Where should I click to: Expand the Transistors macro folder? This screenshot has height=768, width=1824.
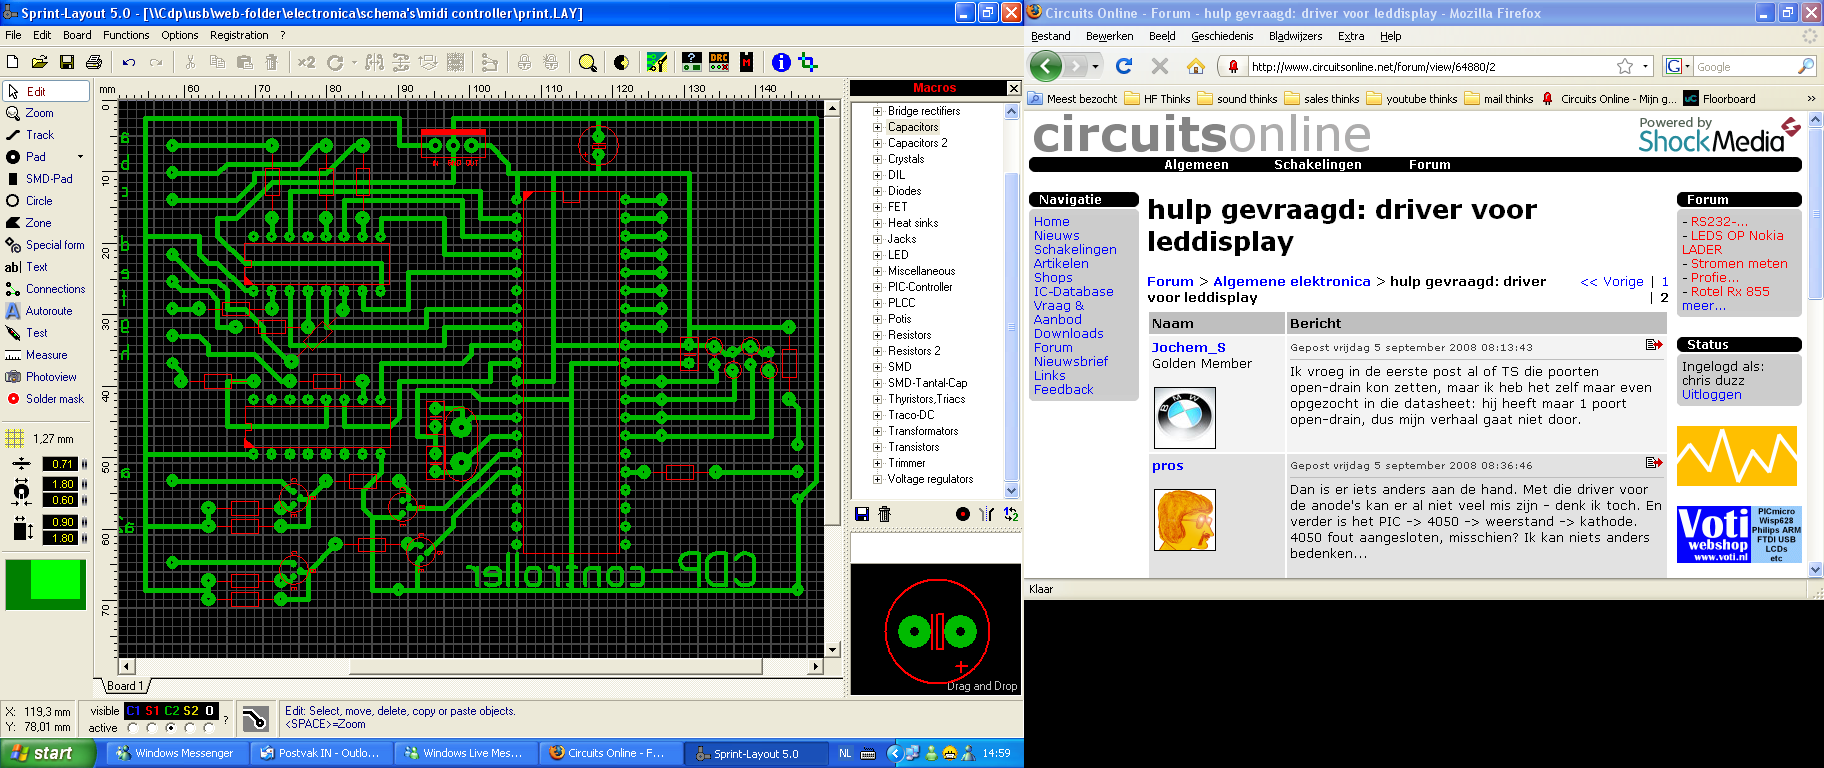878,447
